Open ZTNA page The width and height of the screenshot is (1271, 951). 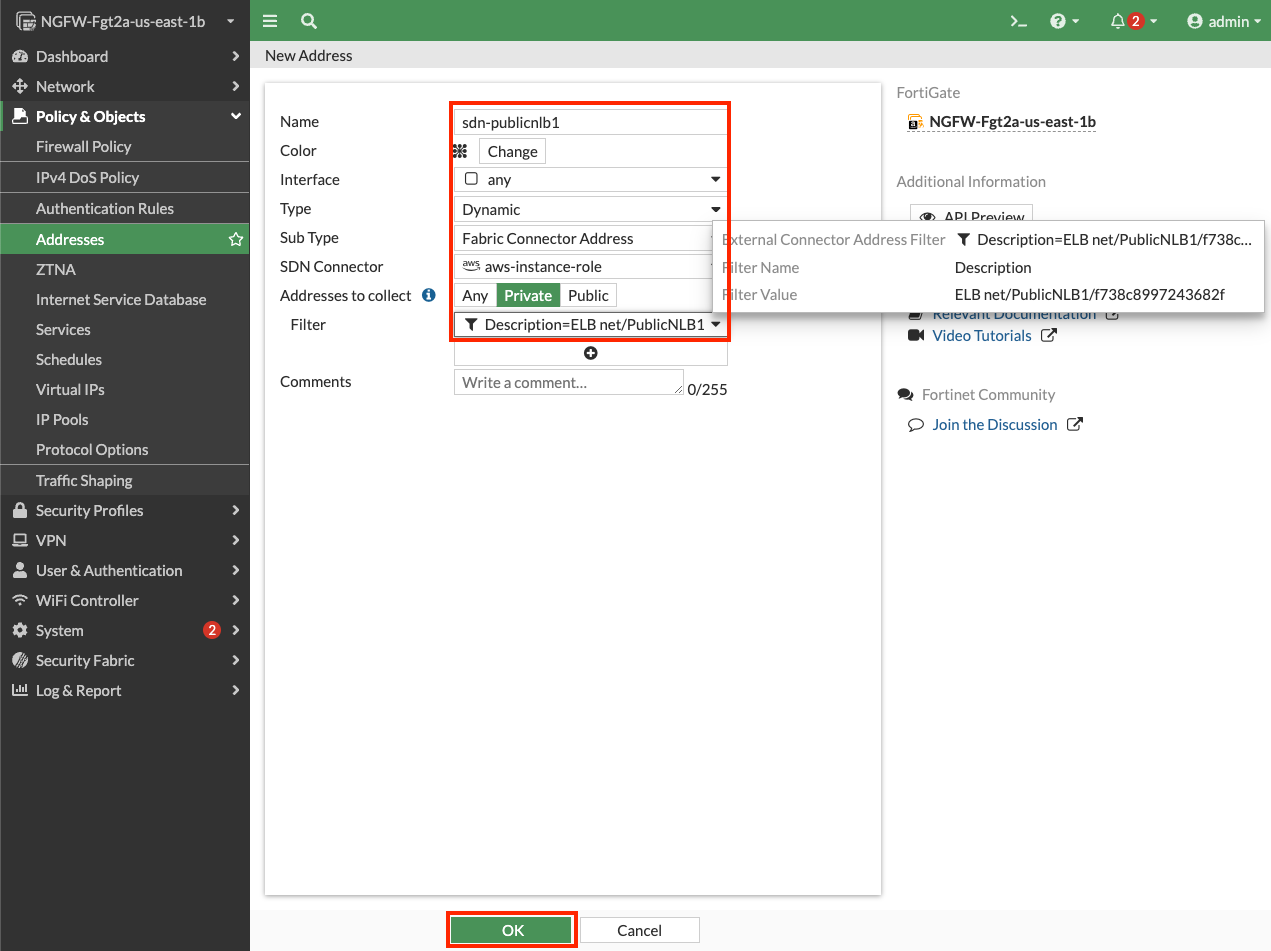[x=56, y=269]
